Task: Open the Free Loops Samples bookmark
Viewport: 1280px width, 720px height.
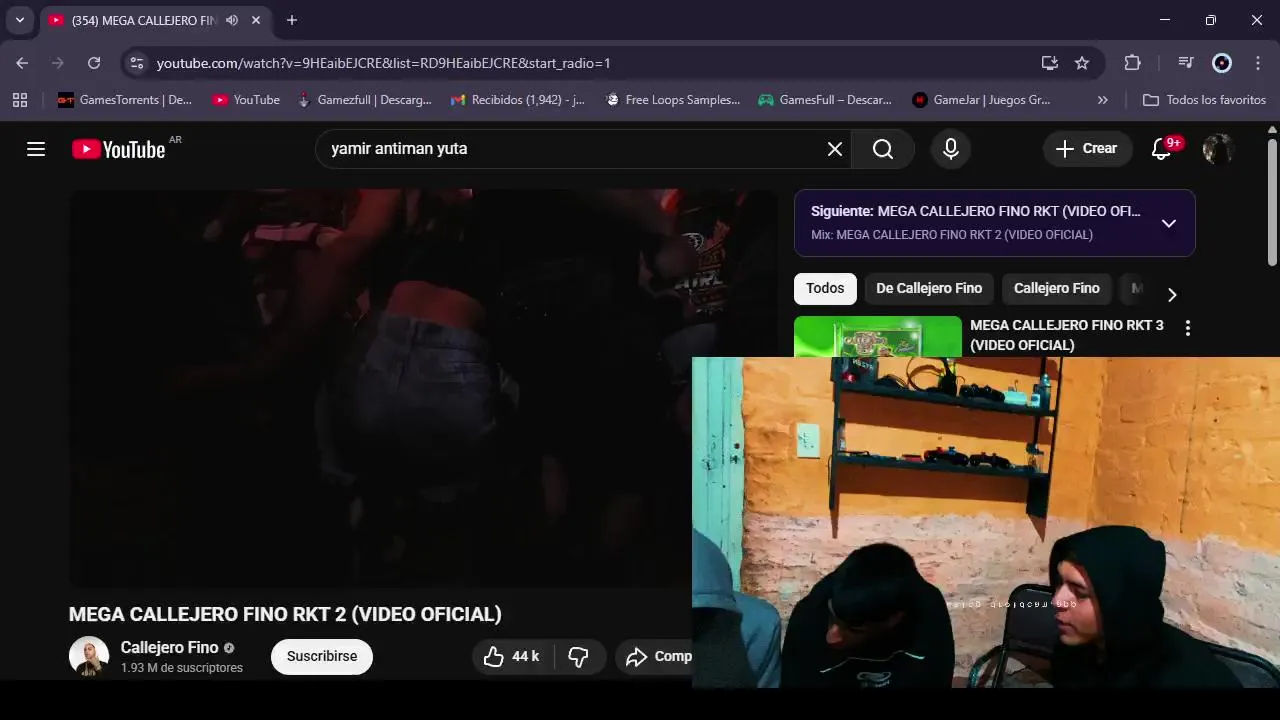Action: click(672, 100)
